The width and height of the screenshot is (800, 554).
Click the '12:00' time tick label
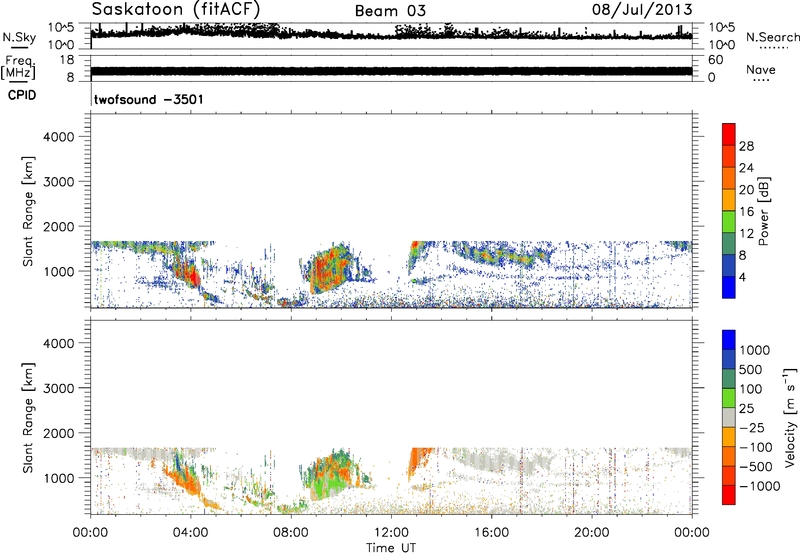point(391,533)
